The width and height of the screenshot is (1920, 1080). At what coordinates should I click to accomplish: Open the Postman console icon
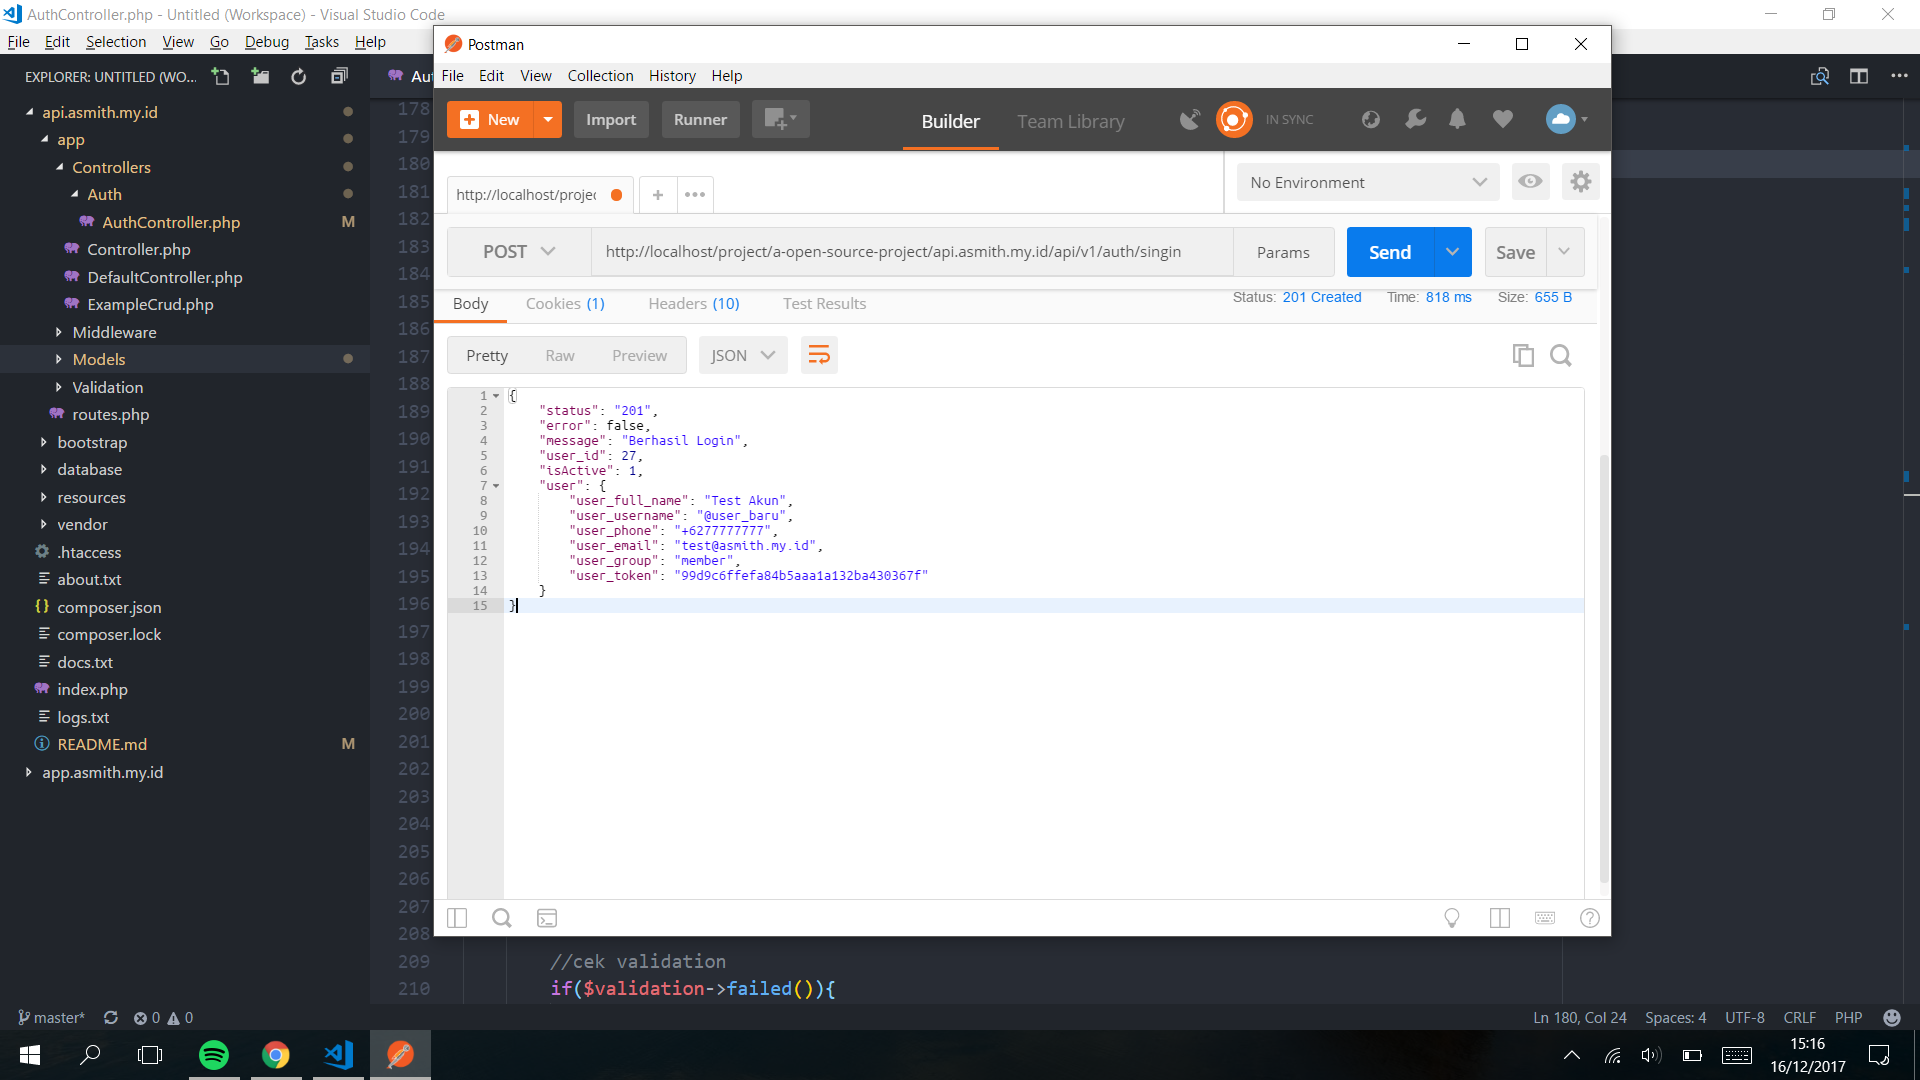[547, 918]
